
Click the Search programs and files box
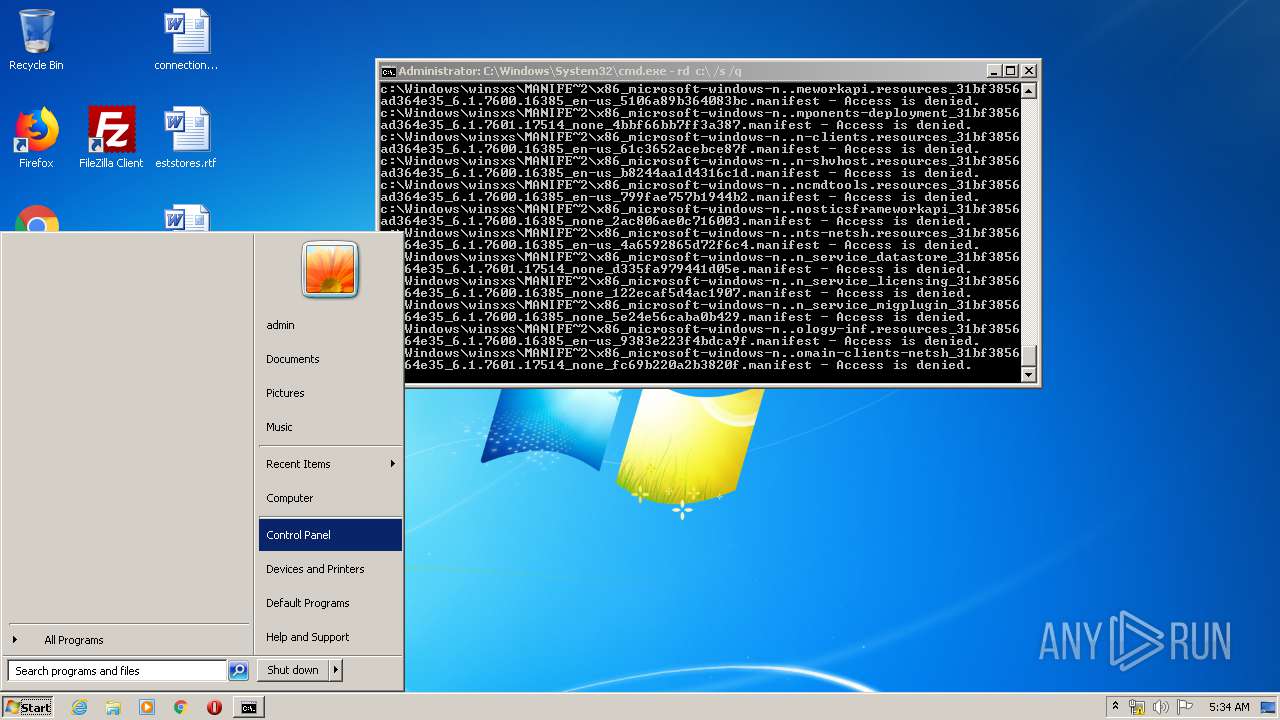[117, 671]
